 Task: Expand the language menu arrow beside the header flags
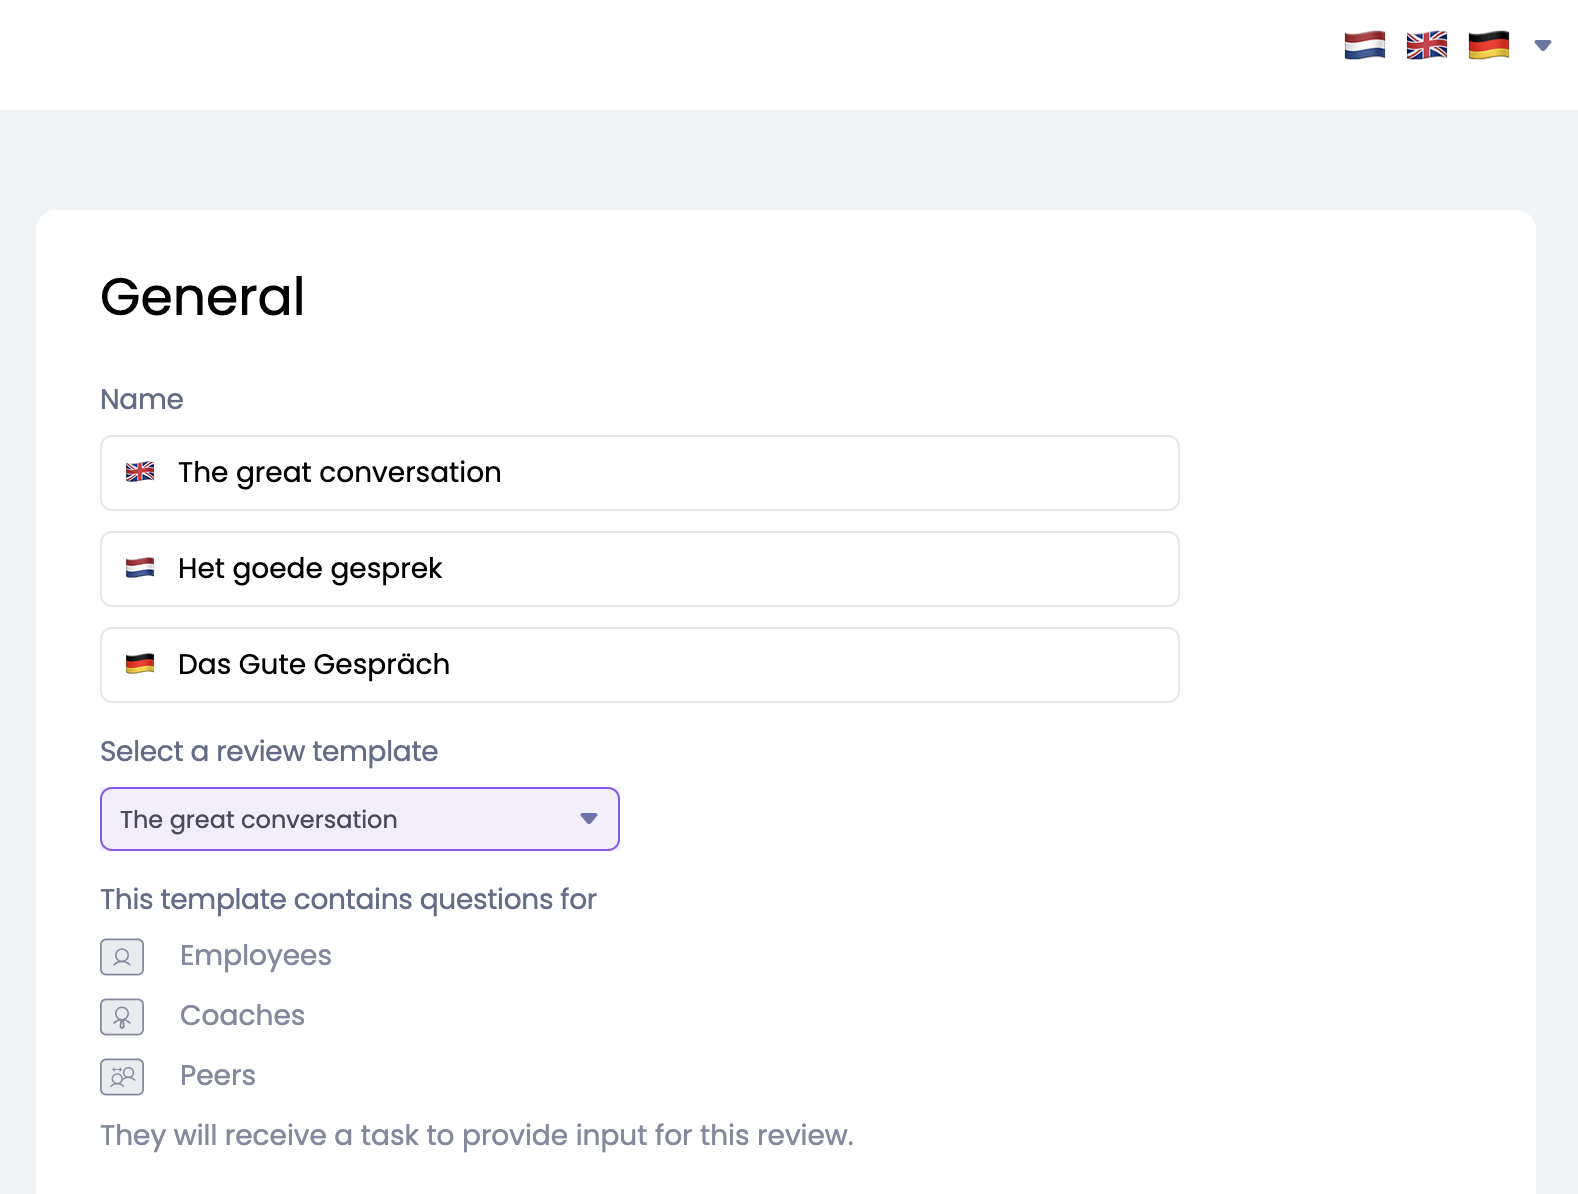coord(1542,45)
